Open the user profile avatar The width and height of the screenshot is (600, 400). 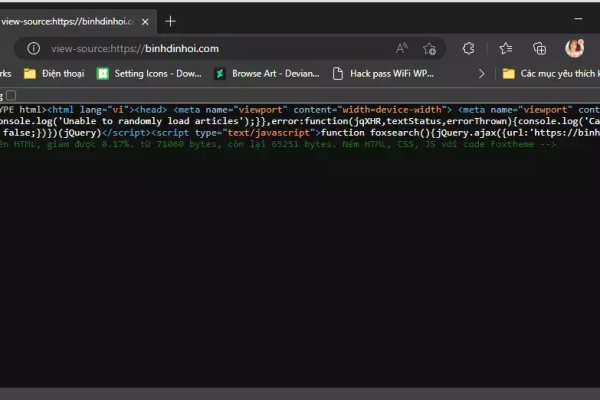pos(575,48)
